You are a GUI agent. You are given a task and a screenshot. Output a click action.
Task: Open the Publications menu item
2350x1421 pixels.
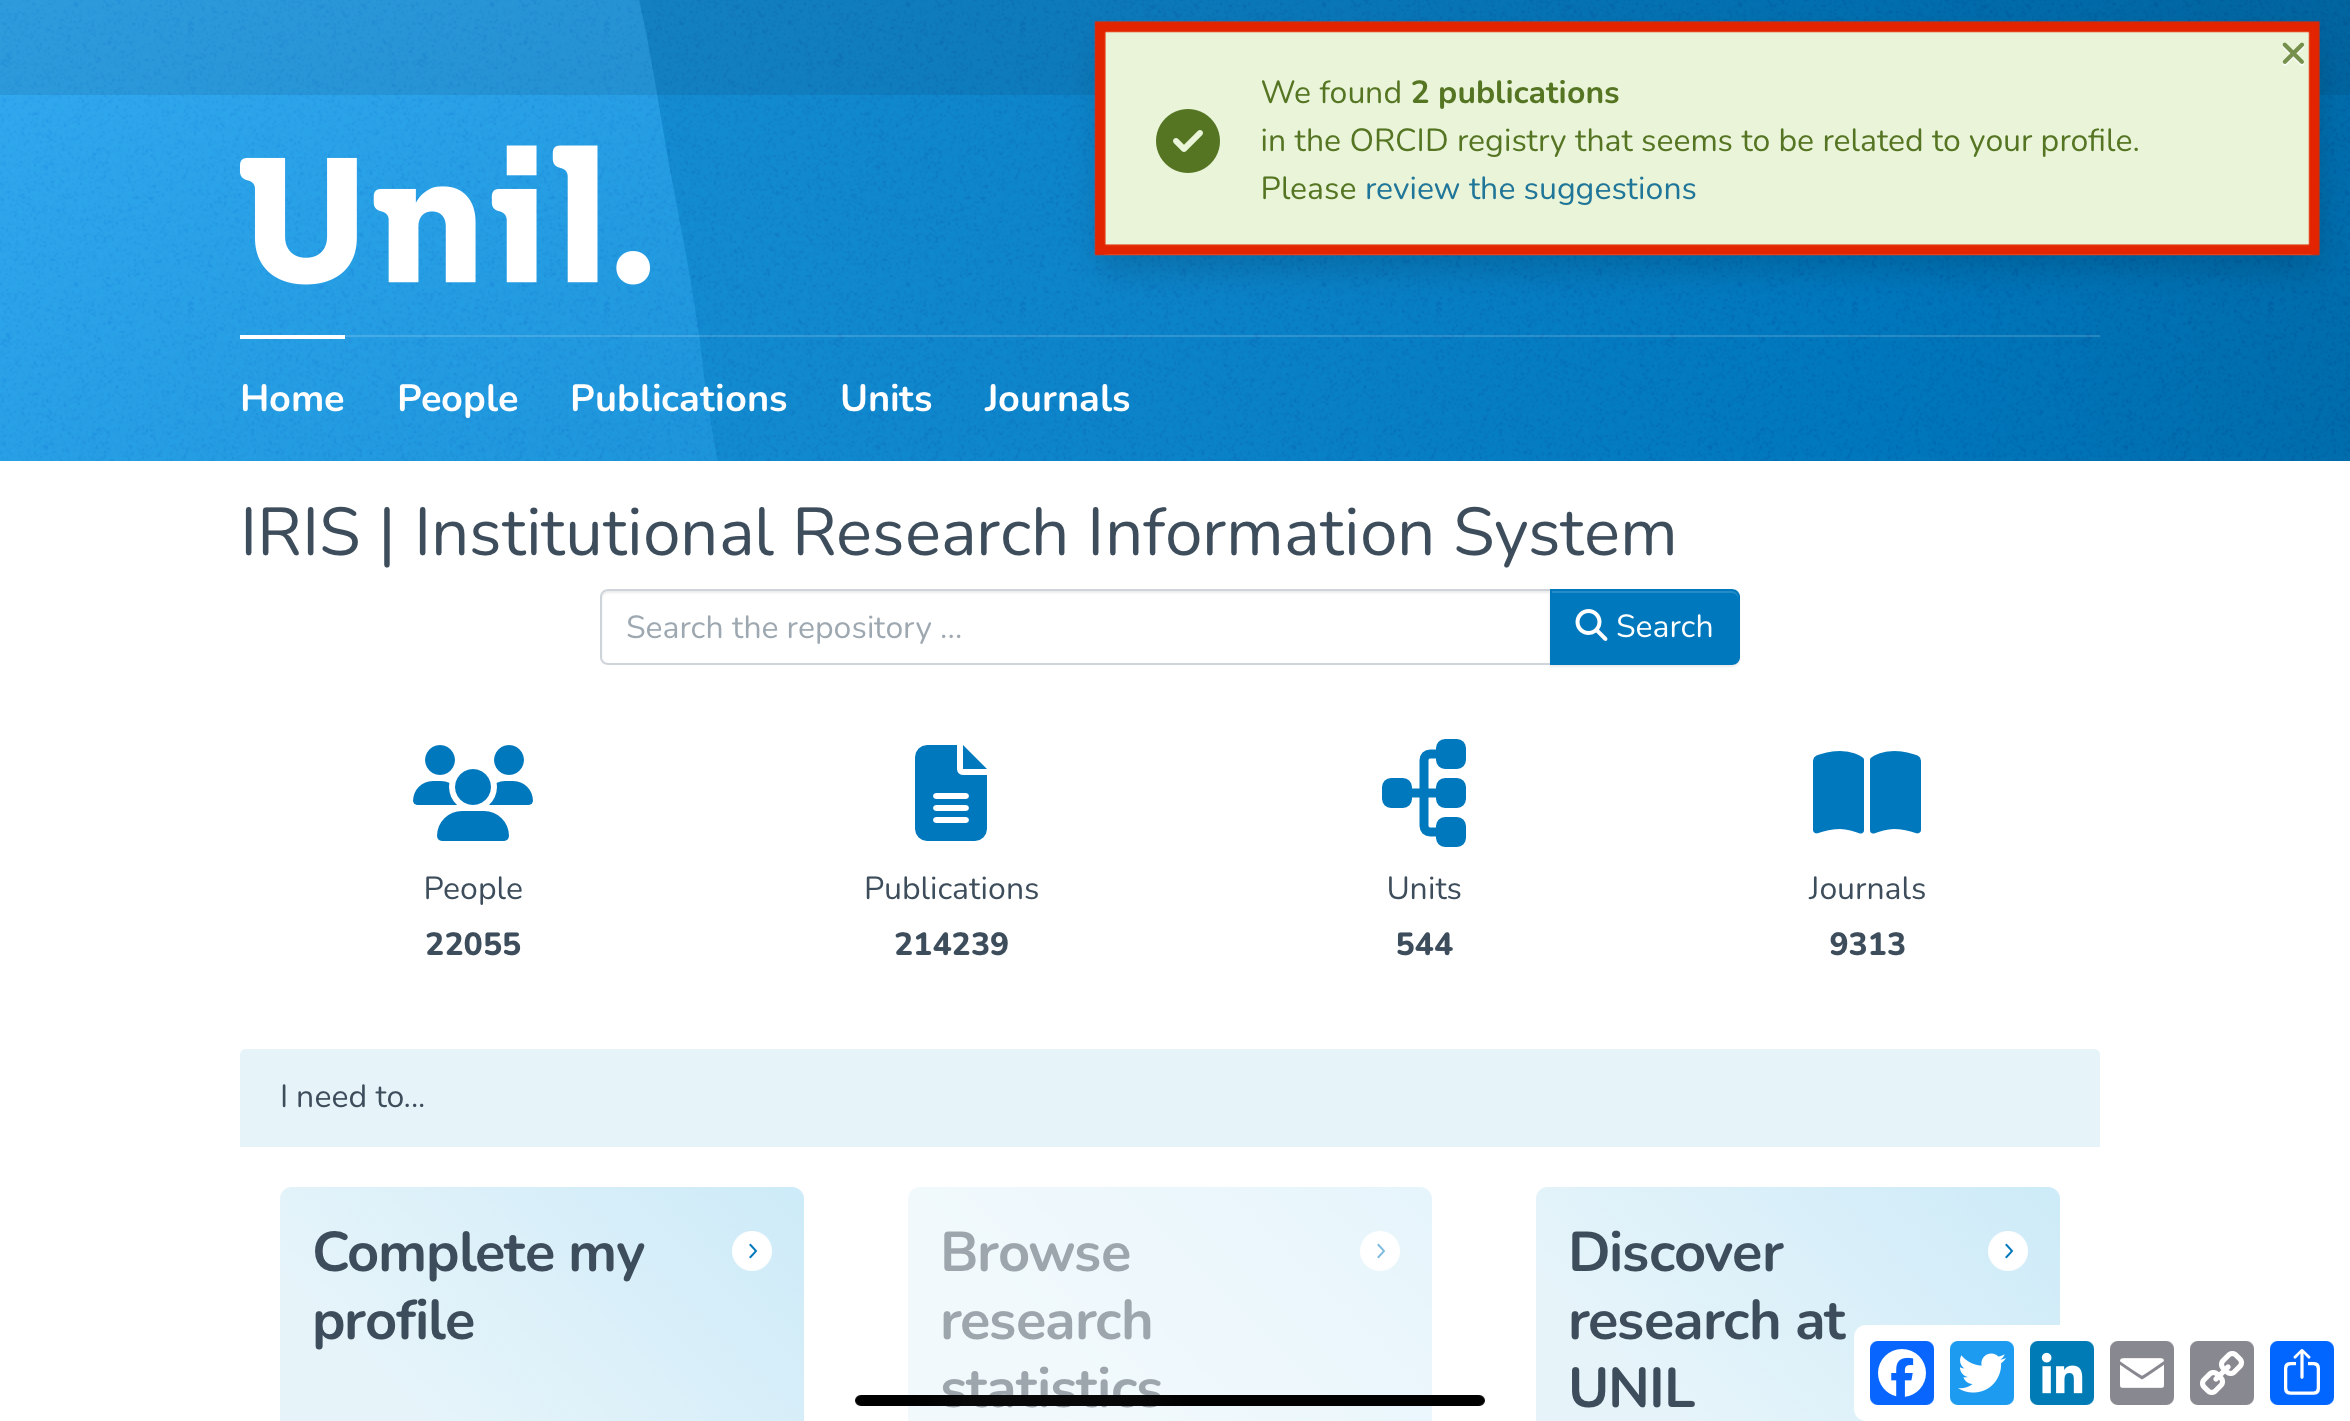(x=678, y=398)
